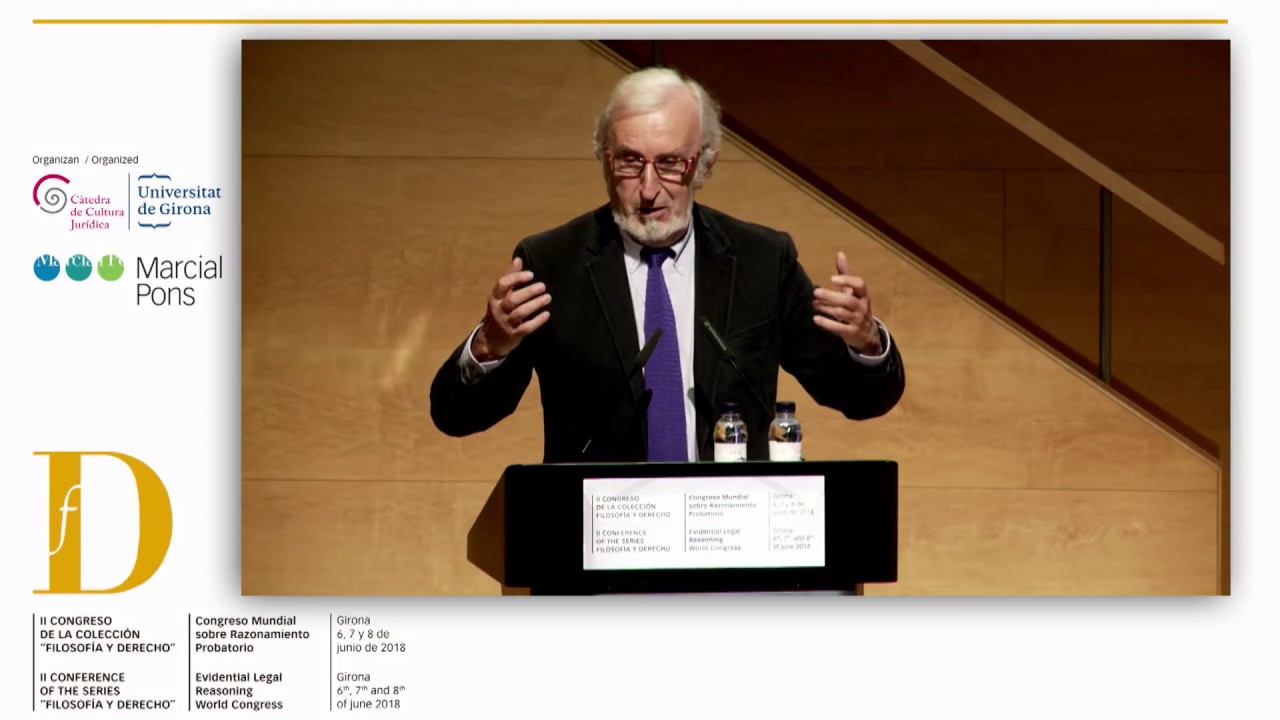This screenshot has height=720, width=1280.
Task: Click the Universitat de Girona logo
Action: [178, 200]
